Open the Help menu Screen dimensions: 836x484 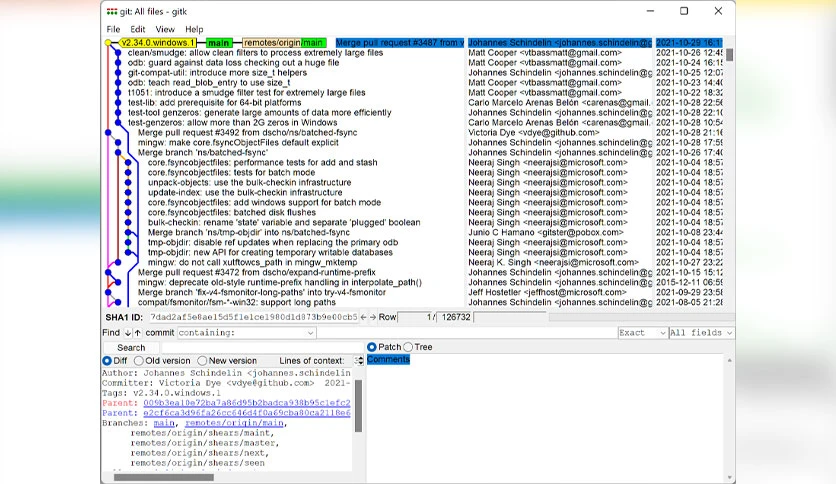click(194, 29)
